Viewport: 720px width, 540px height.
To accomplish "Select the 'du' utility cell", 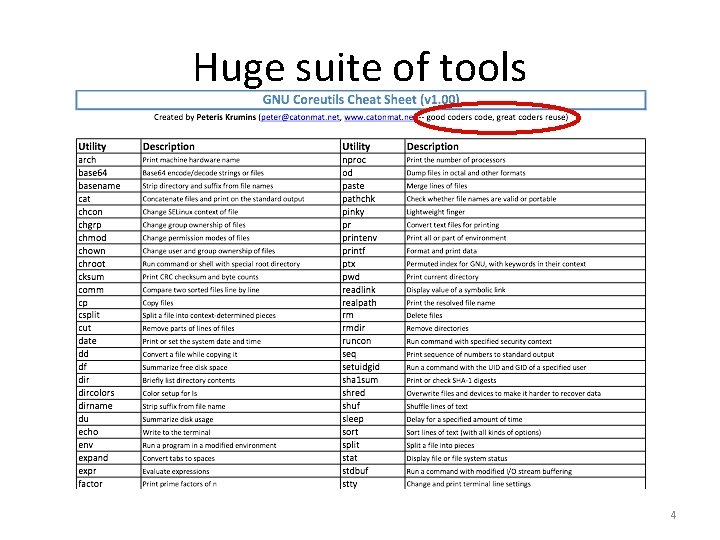I will pos(108,419).
